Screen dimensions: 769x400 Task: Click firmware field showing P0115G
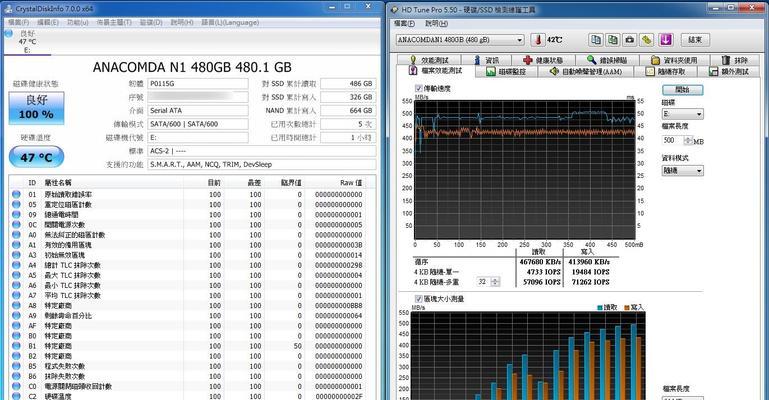[x=198, y=84]
